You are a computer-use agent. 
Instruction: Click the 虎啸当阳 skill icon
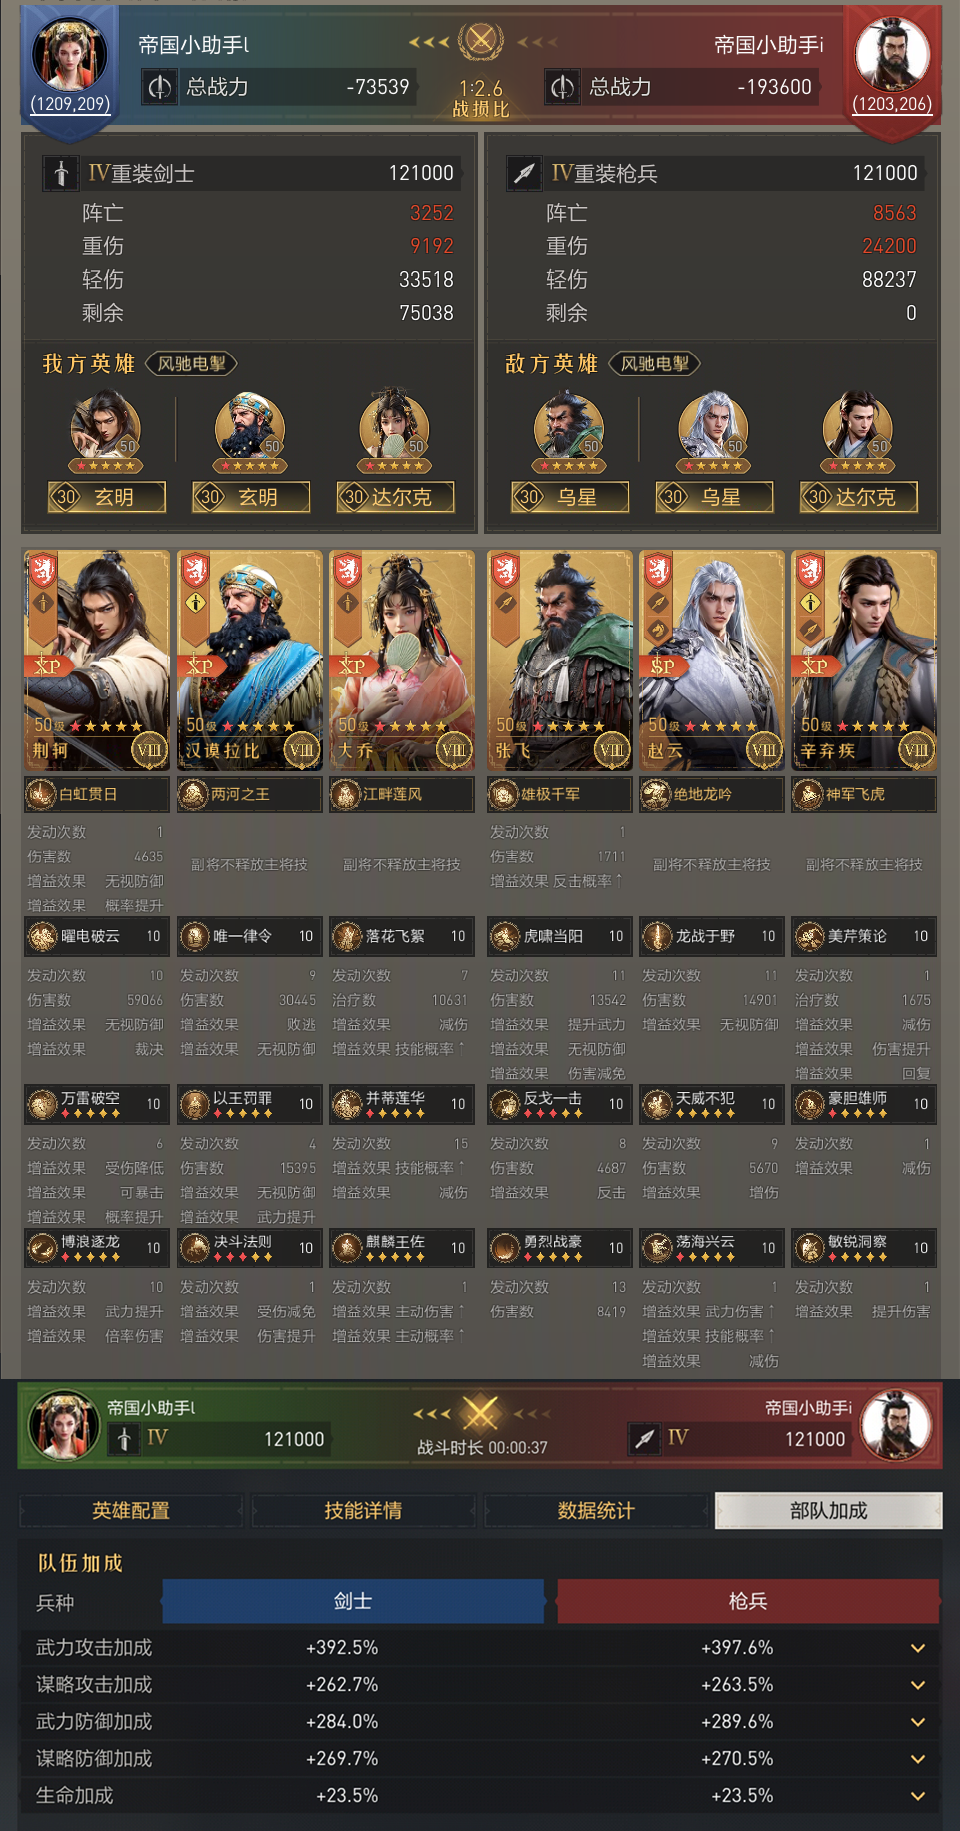point(504,937)
